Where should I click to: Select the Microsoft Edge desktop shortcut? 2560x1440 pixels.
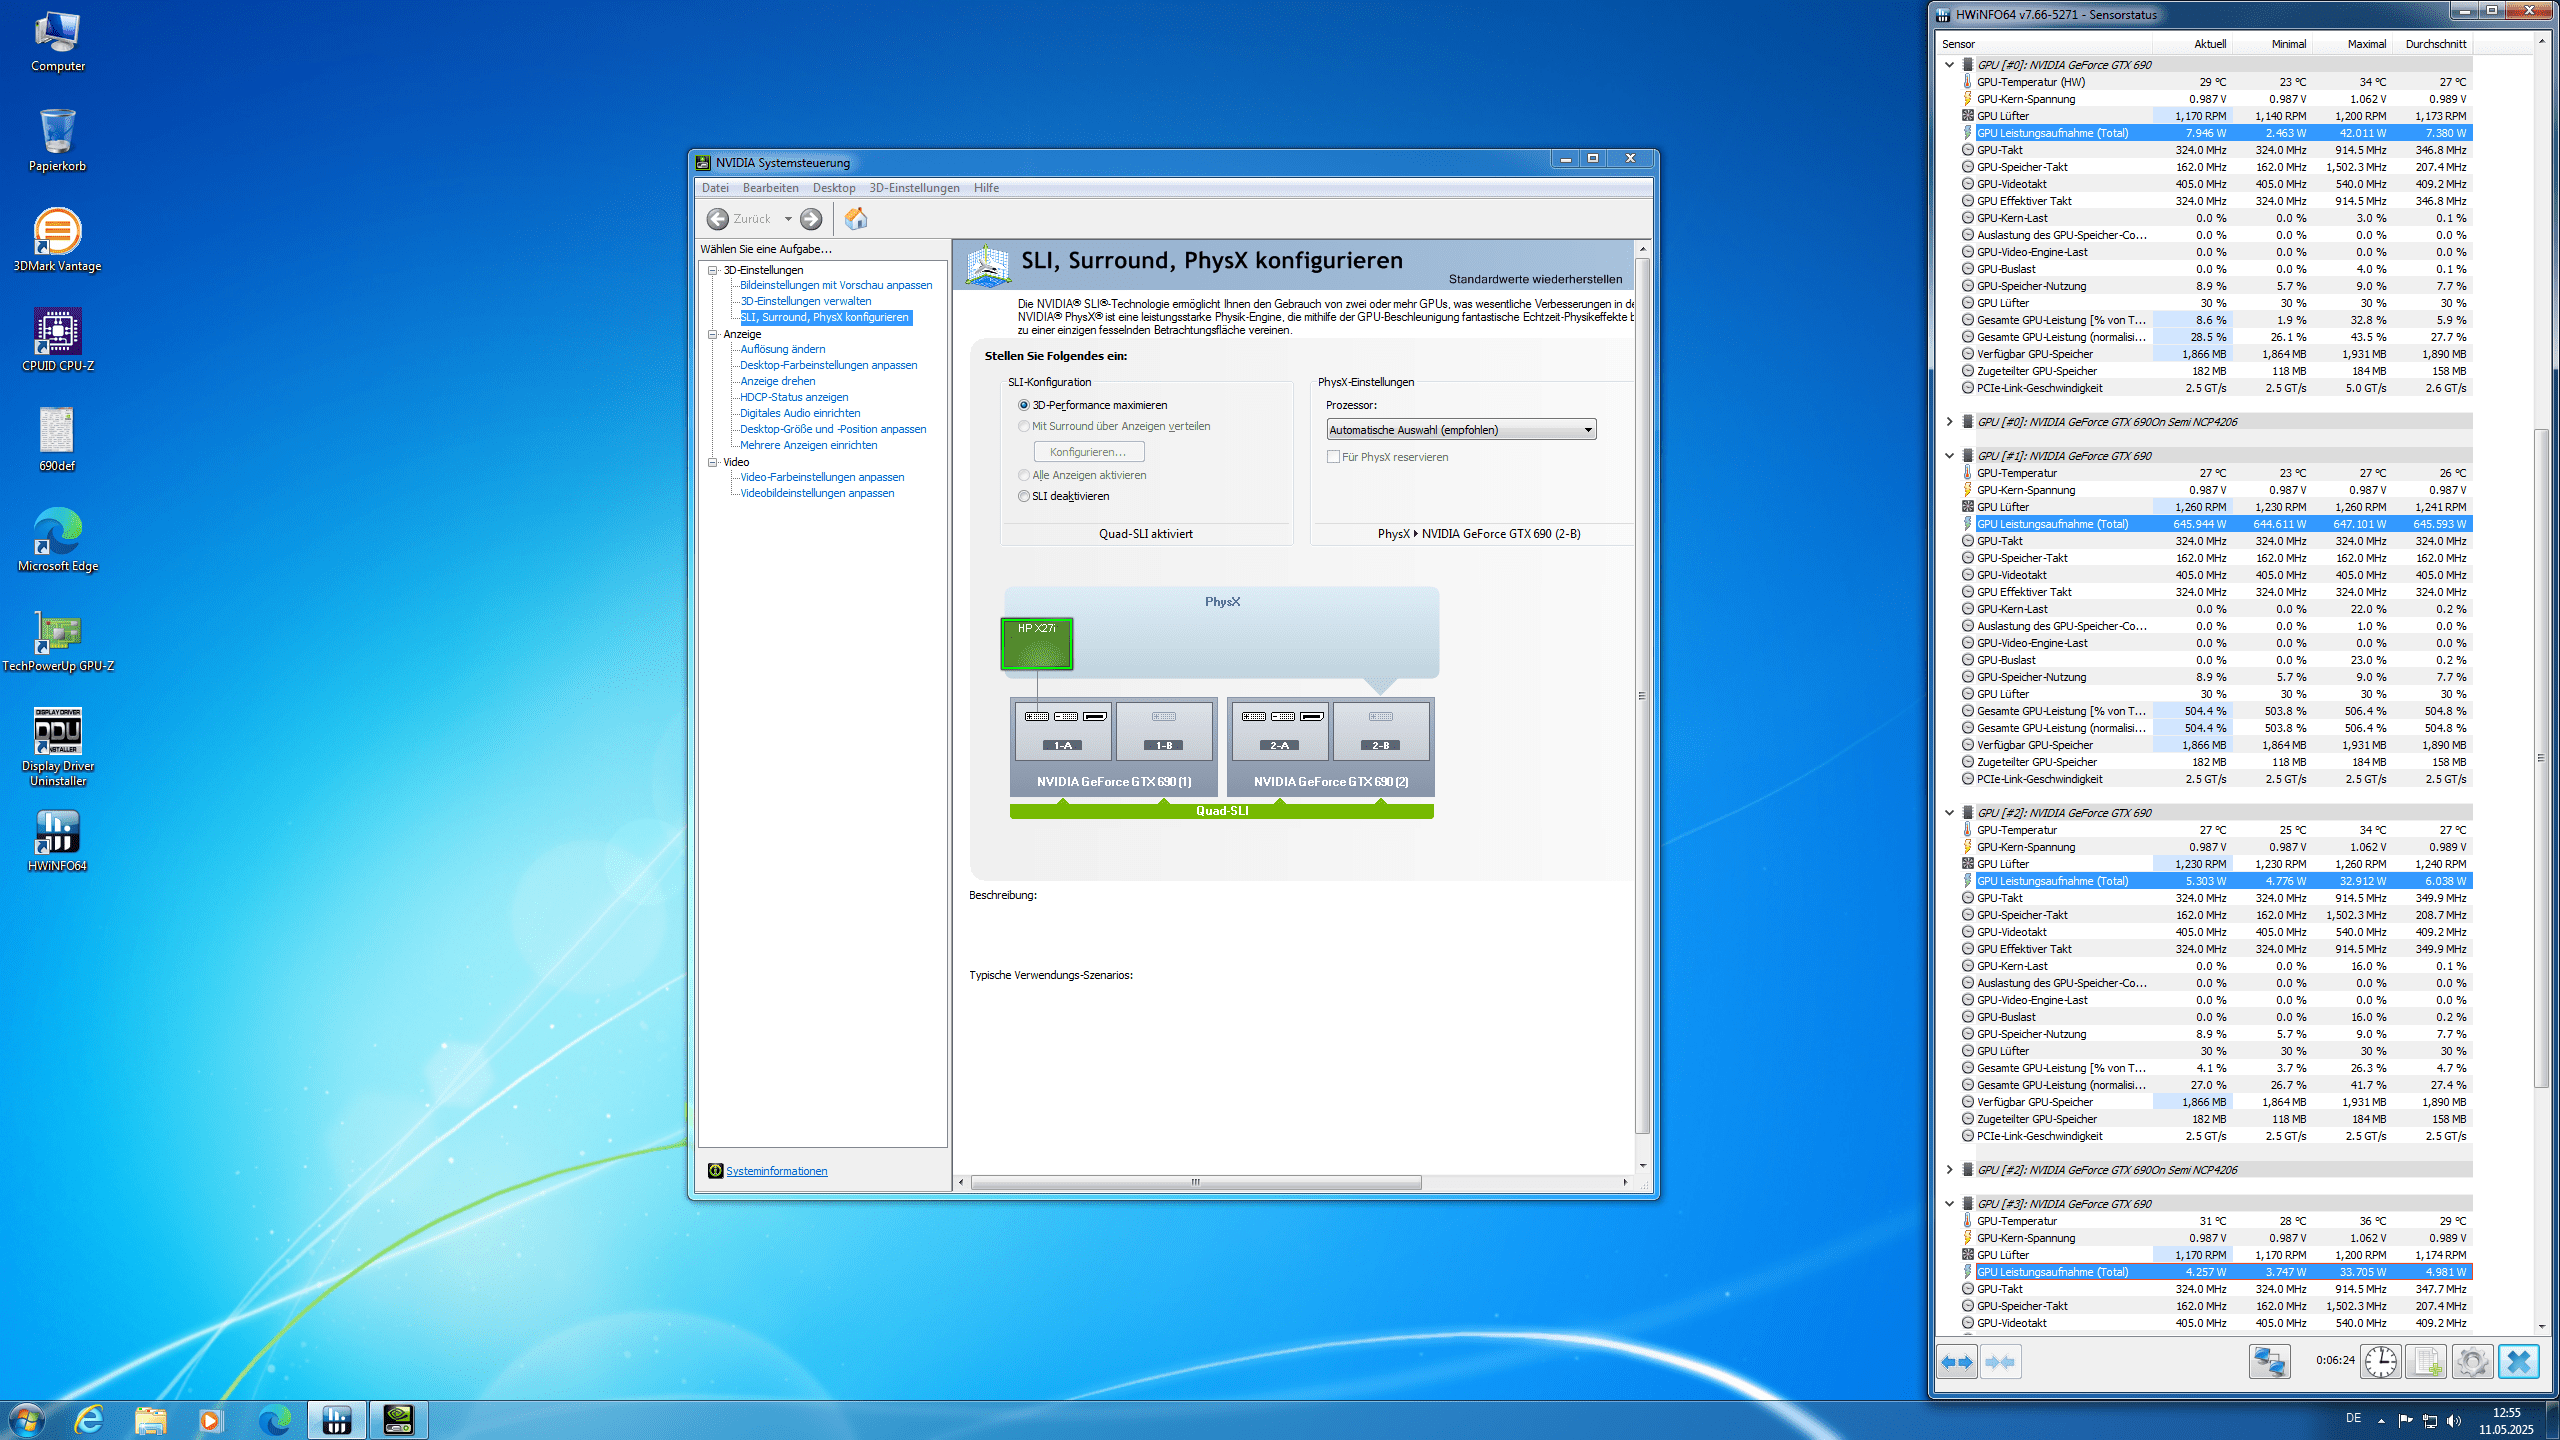[57, 541]
